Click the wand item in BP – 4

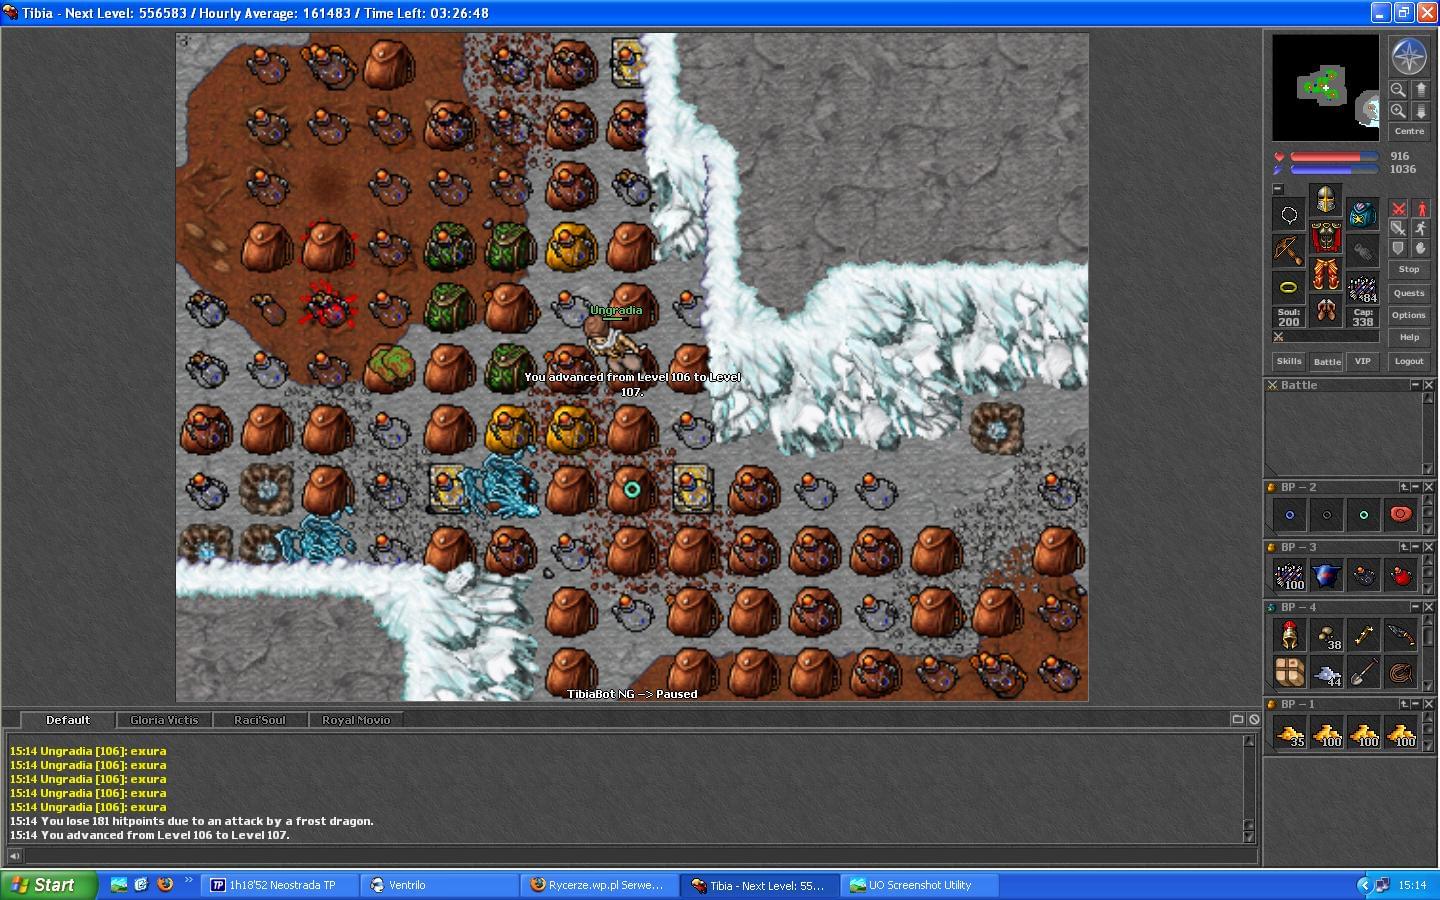[x=1364, y=634]
